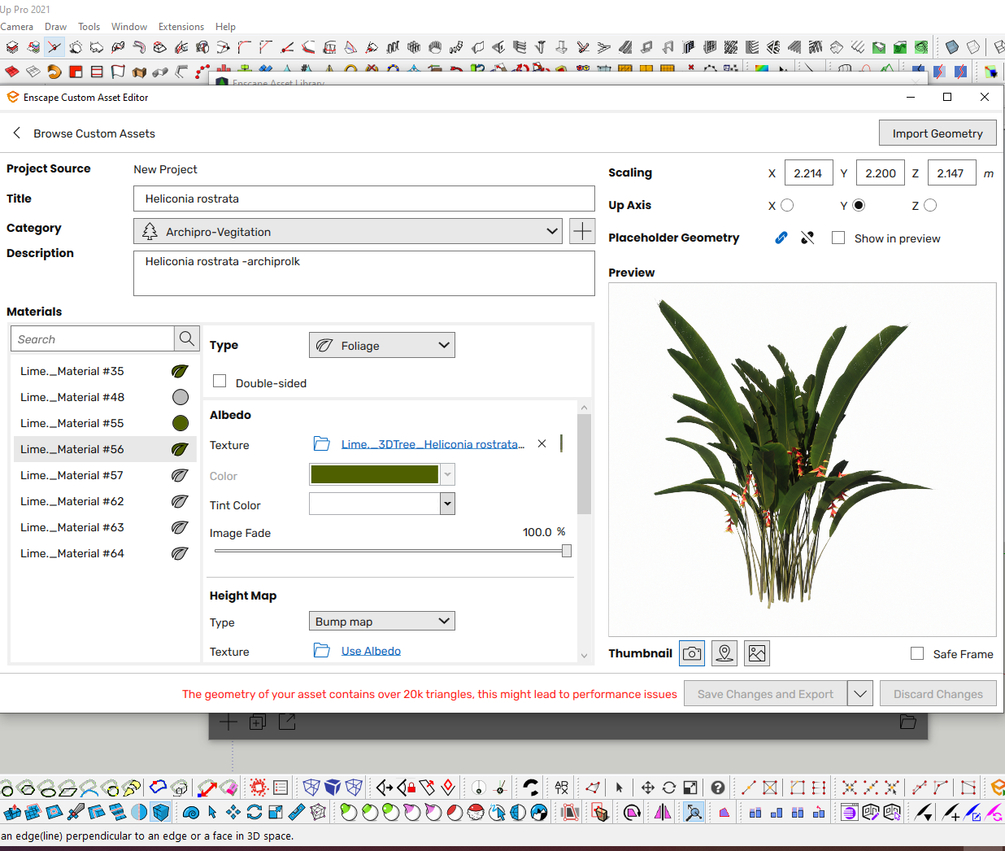Image resolution: width=1005 pixels, height=851 pixels.
Task: Click the Scaling X value field
Action: pyautogui.click(x=808, y=173)
